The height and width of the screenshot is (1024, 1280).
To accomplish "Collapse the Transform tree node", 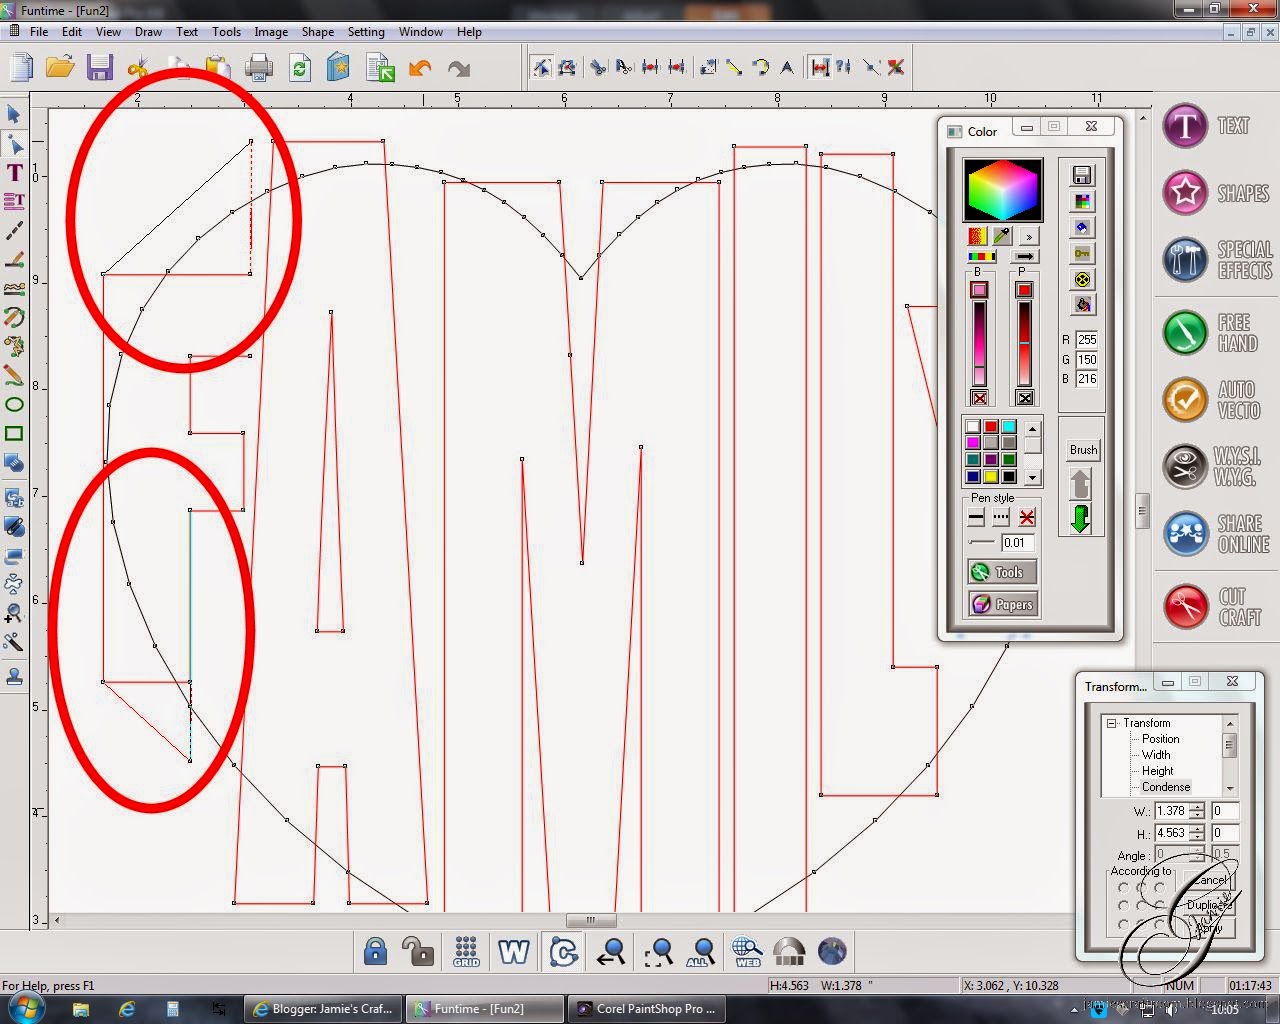I will (1112, 722).
